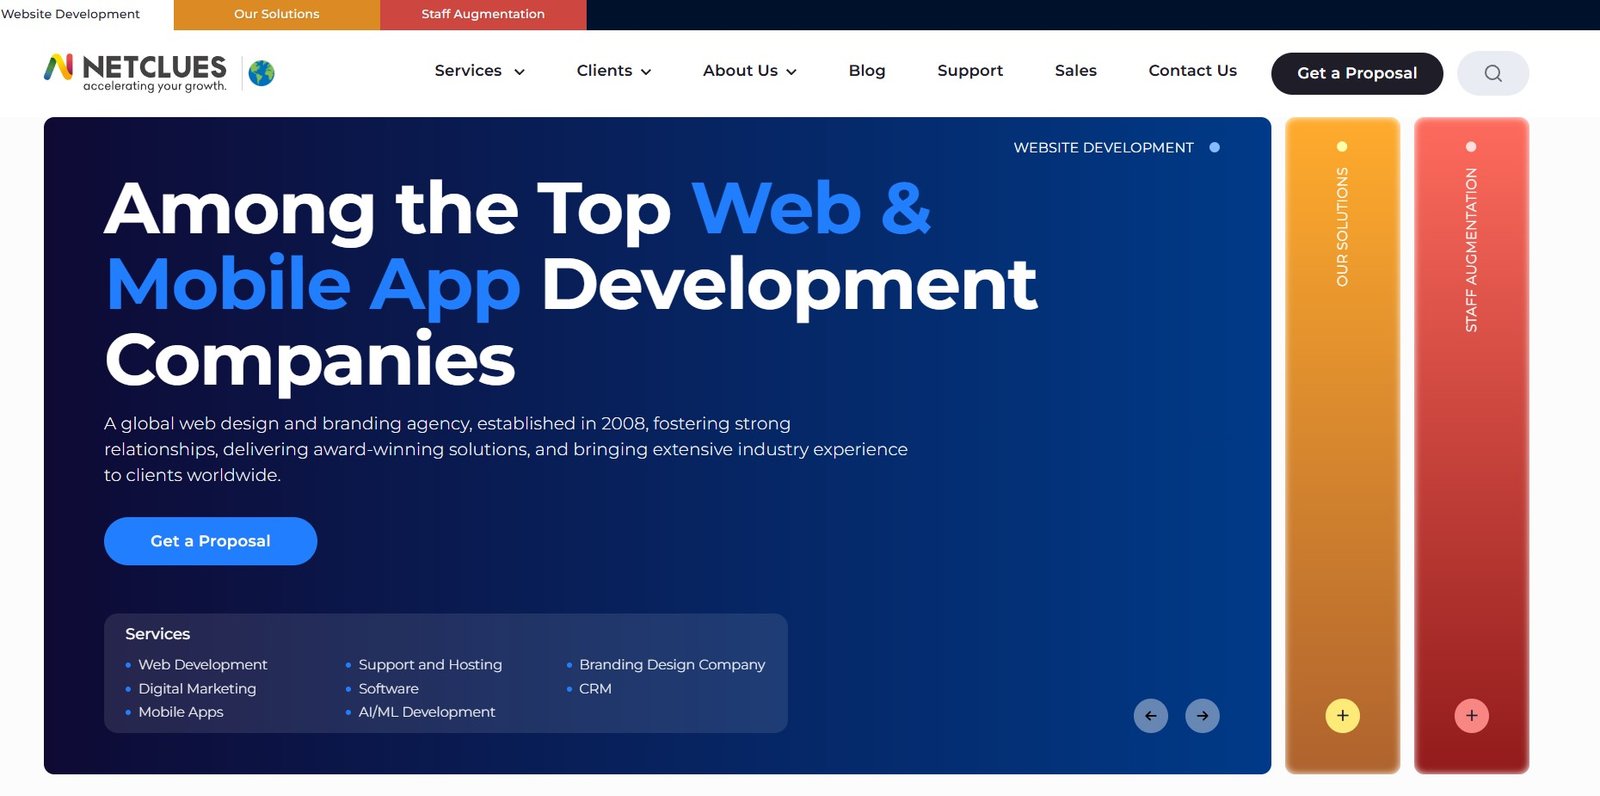
Task: Open the Support and Hosting link
Action: tap(430, 664)
